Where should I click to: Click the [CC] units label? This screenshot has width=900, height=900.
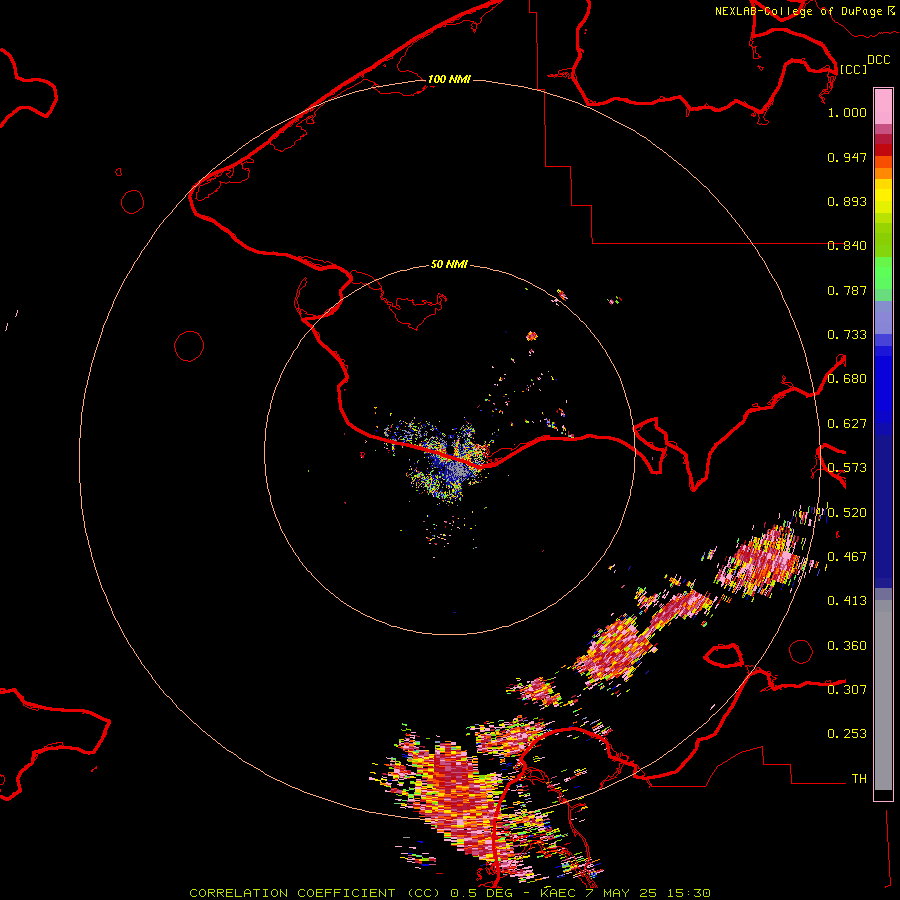pos(853,69)
